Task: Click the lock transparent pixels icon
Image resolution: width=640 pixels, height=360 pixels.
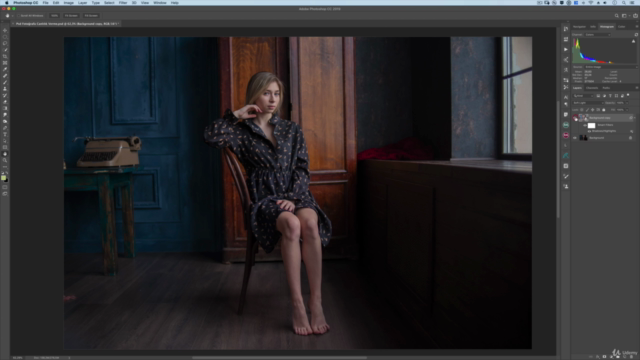Action: [x=582, y=110]
